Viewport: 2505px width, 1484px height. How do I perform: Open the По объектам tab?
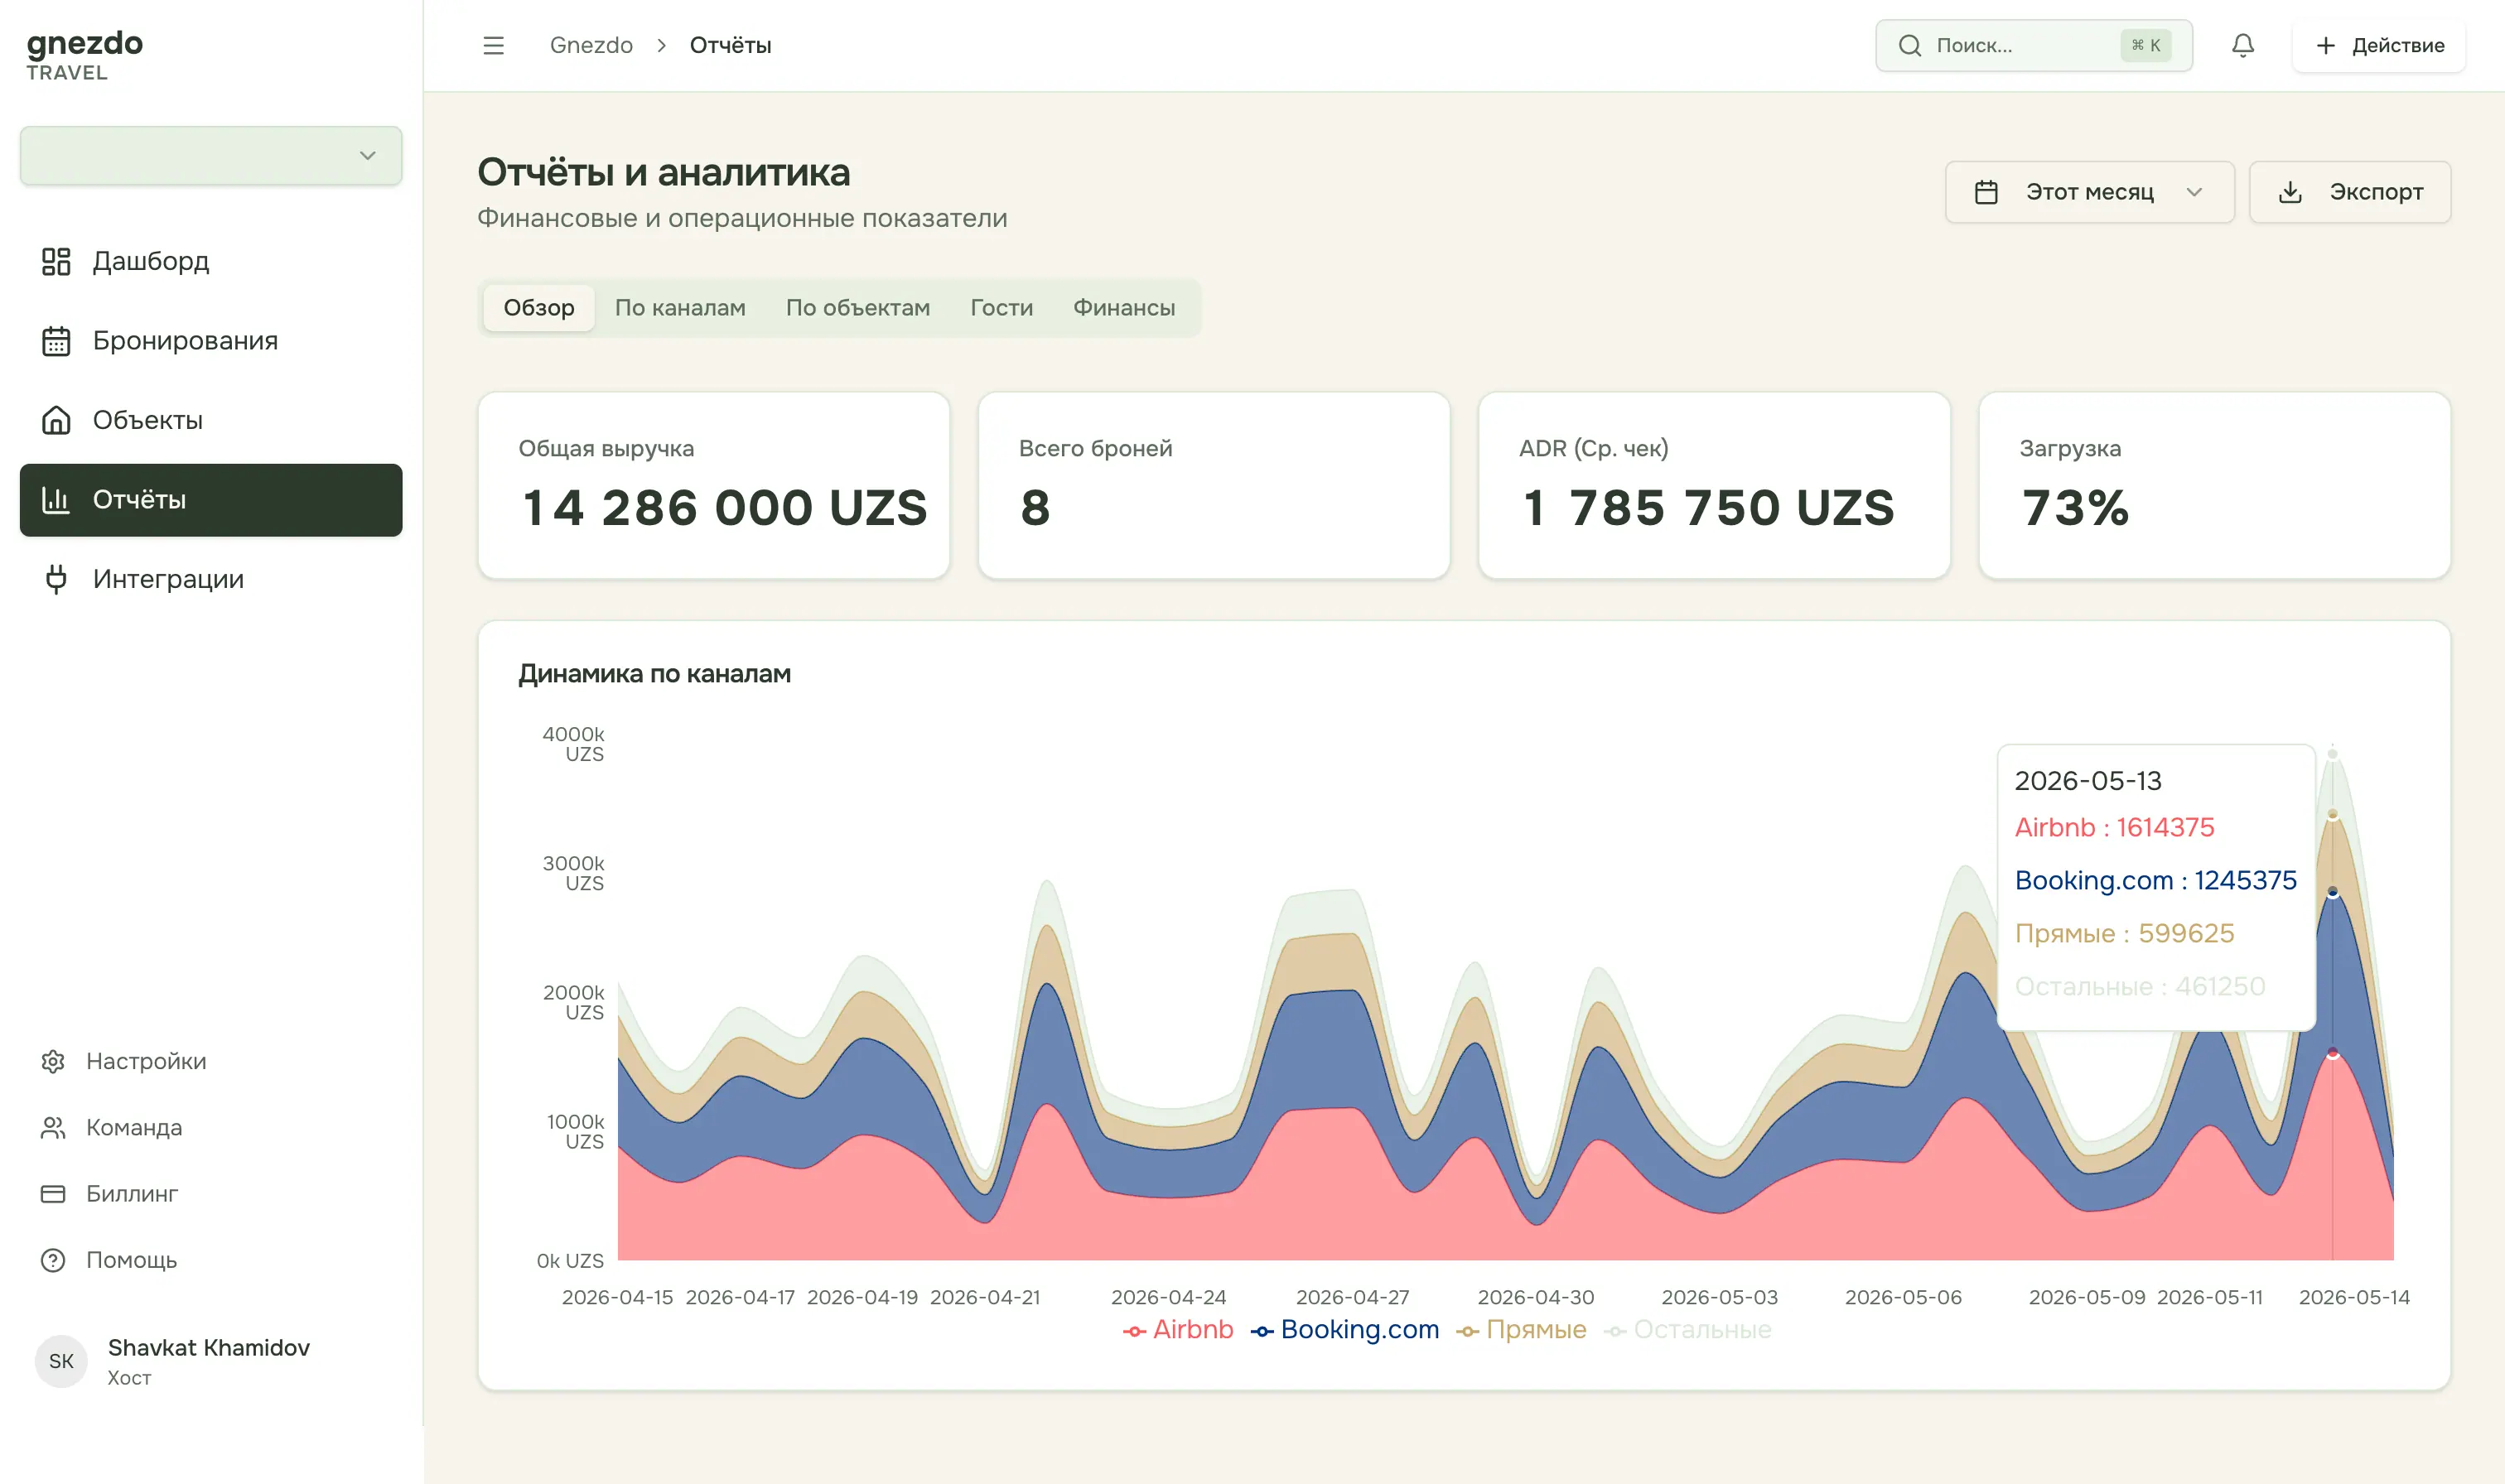[x=857, y=307]
